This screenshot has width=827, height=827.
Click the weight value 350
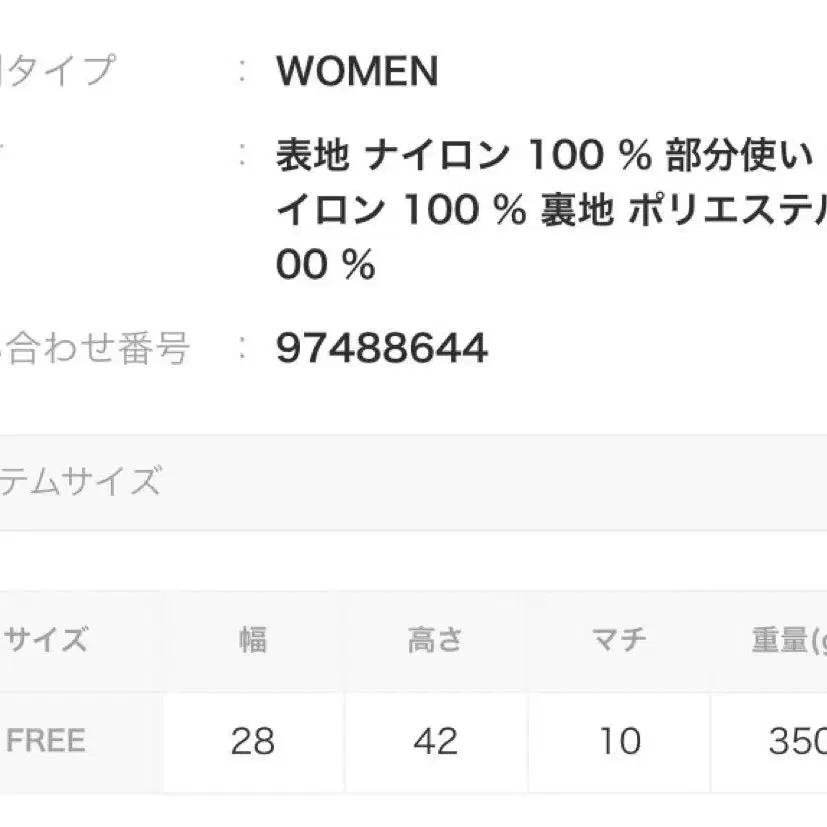[x=796, y=741]
